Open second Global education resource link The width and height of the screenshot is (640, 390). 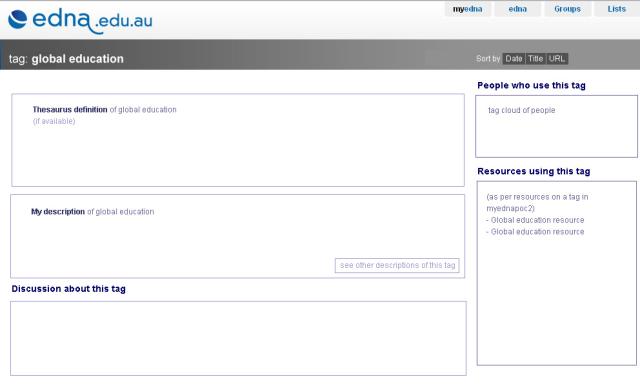537,232
